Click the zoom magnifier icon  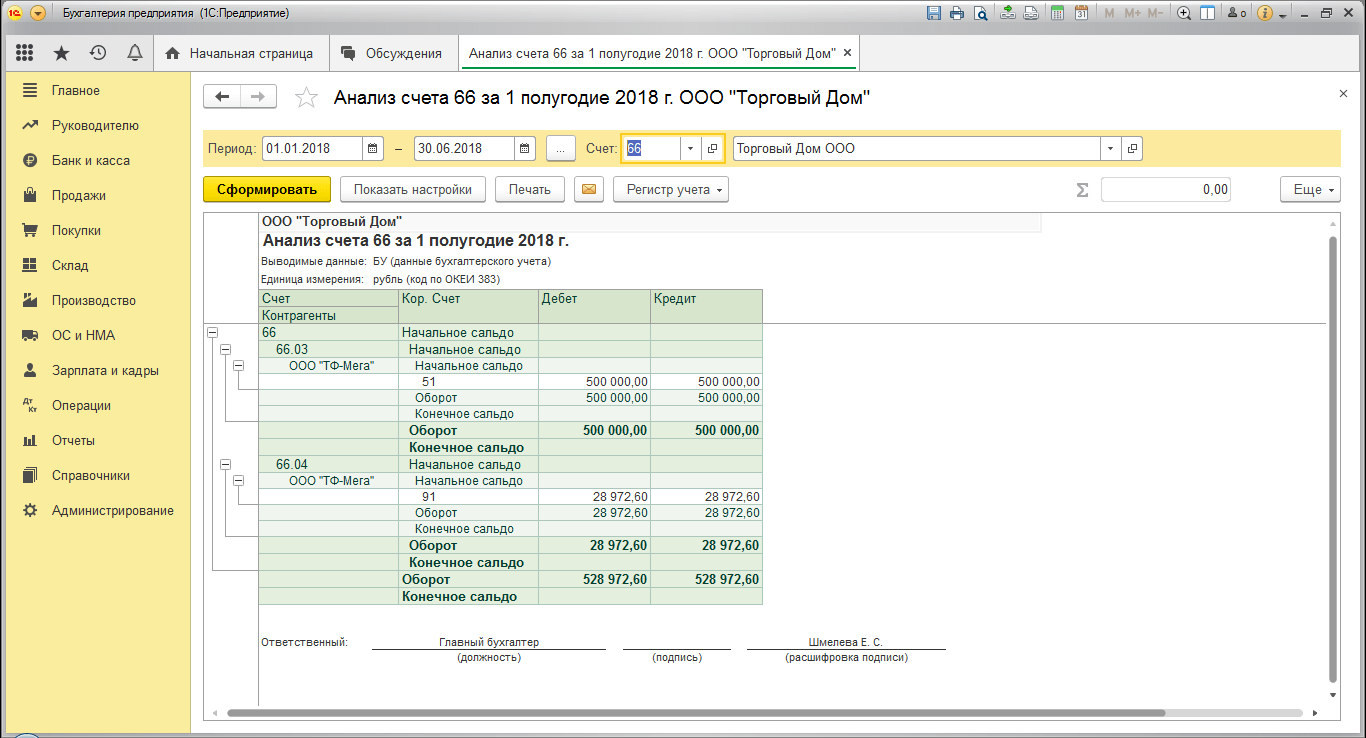1184,13
